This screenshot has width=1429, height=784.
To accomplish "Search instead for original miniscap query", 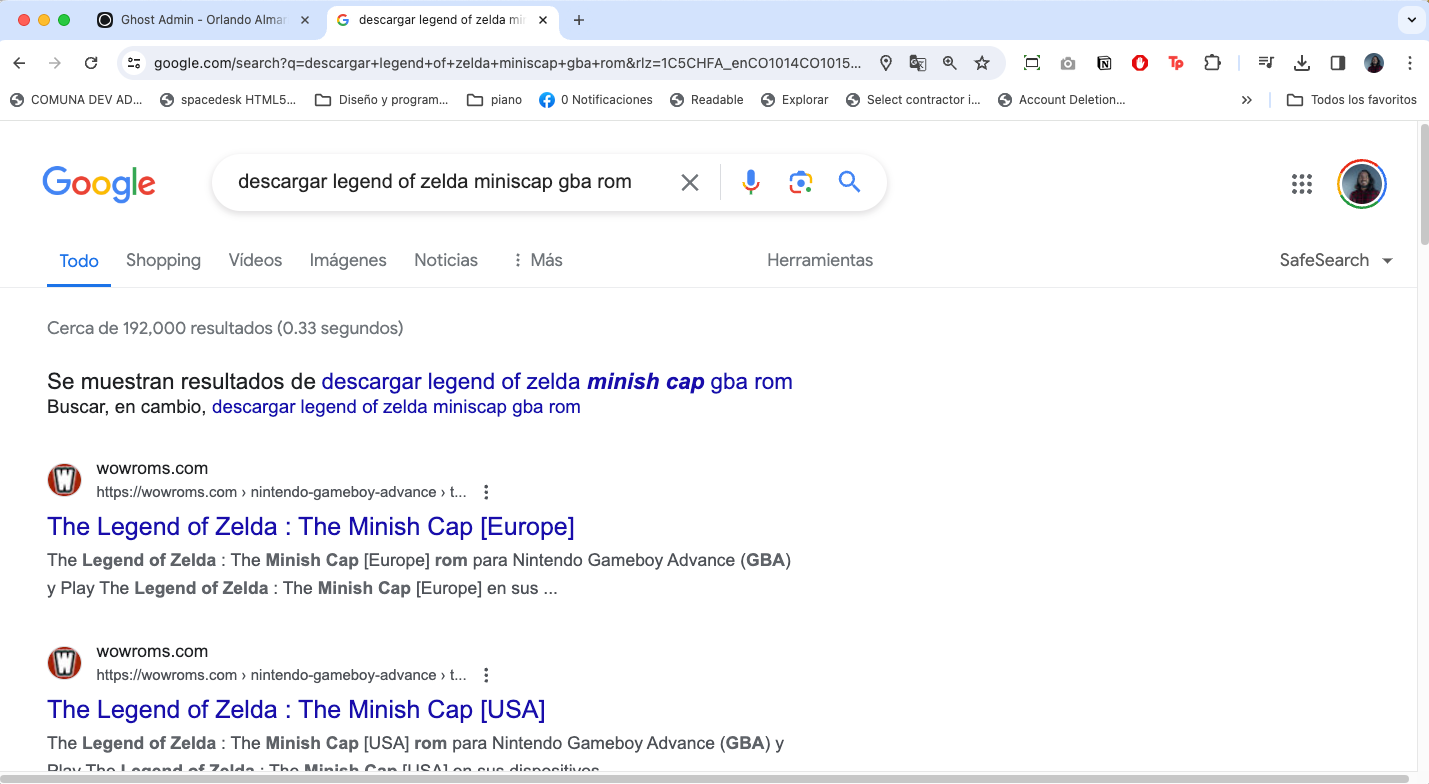I will click(396, 407).
